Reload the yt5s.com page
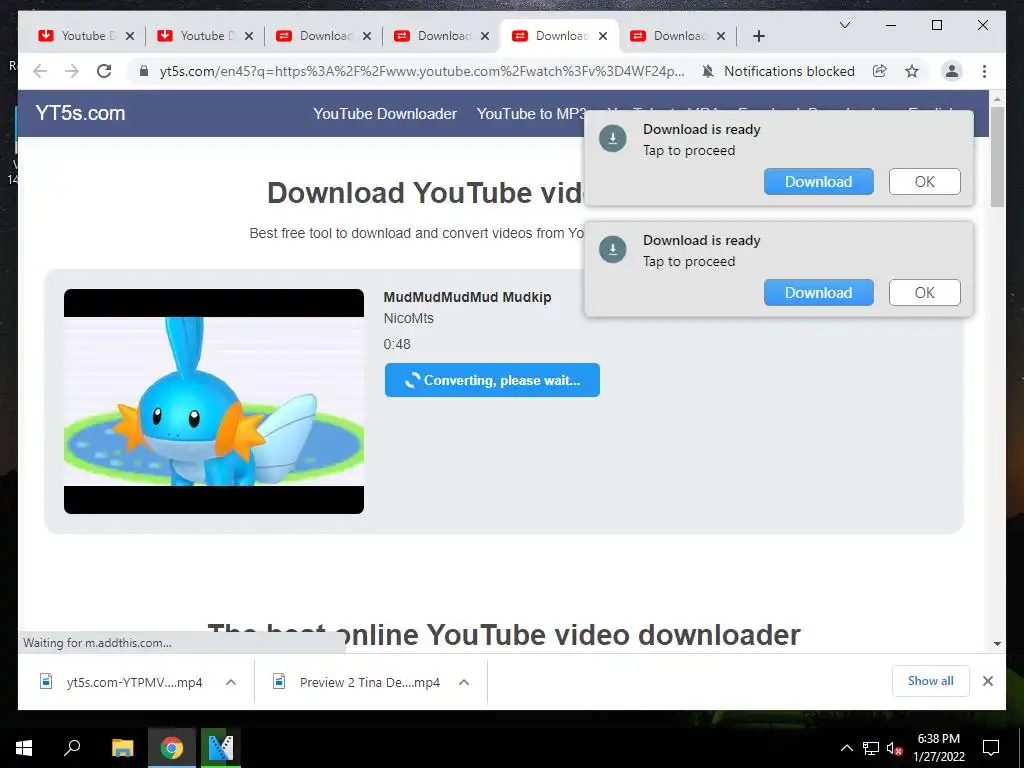 coord(104,71)
